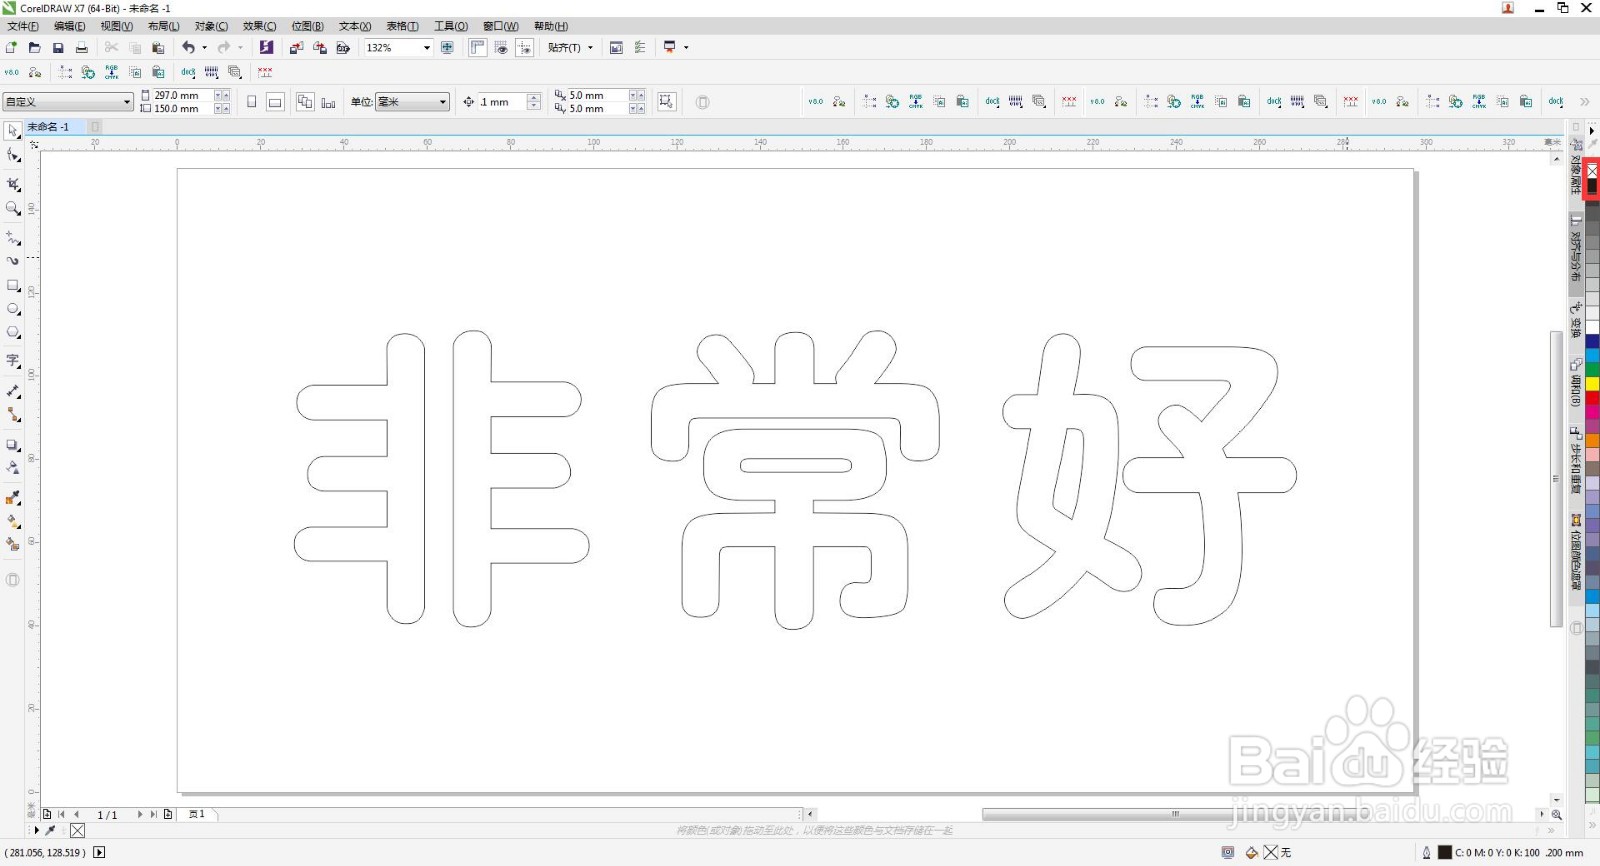Toggle show grid button
Screen dimensions: 1600x866
tap(501, 47)
